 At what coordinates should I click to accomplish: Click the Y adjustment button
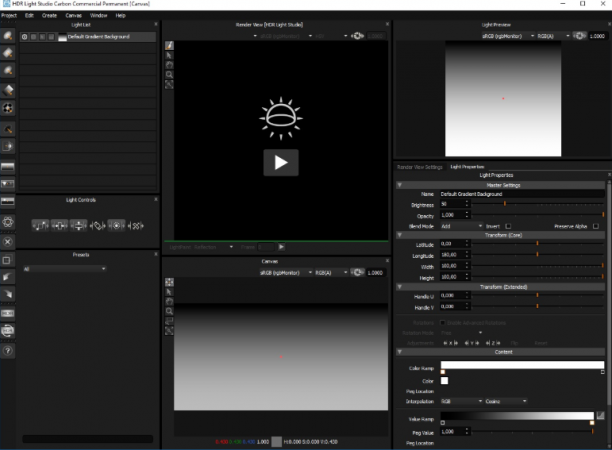click(x=471, y=343)
